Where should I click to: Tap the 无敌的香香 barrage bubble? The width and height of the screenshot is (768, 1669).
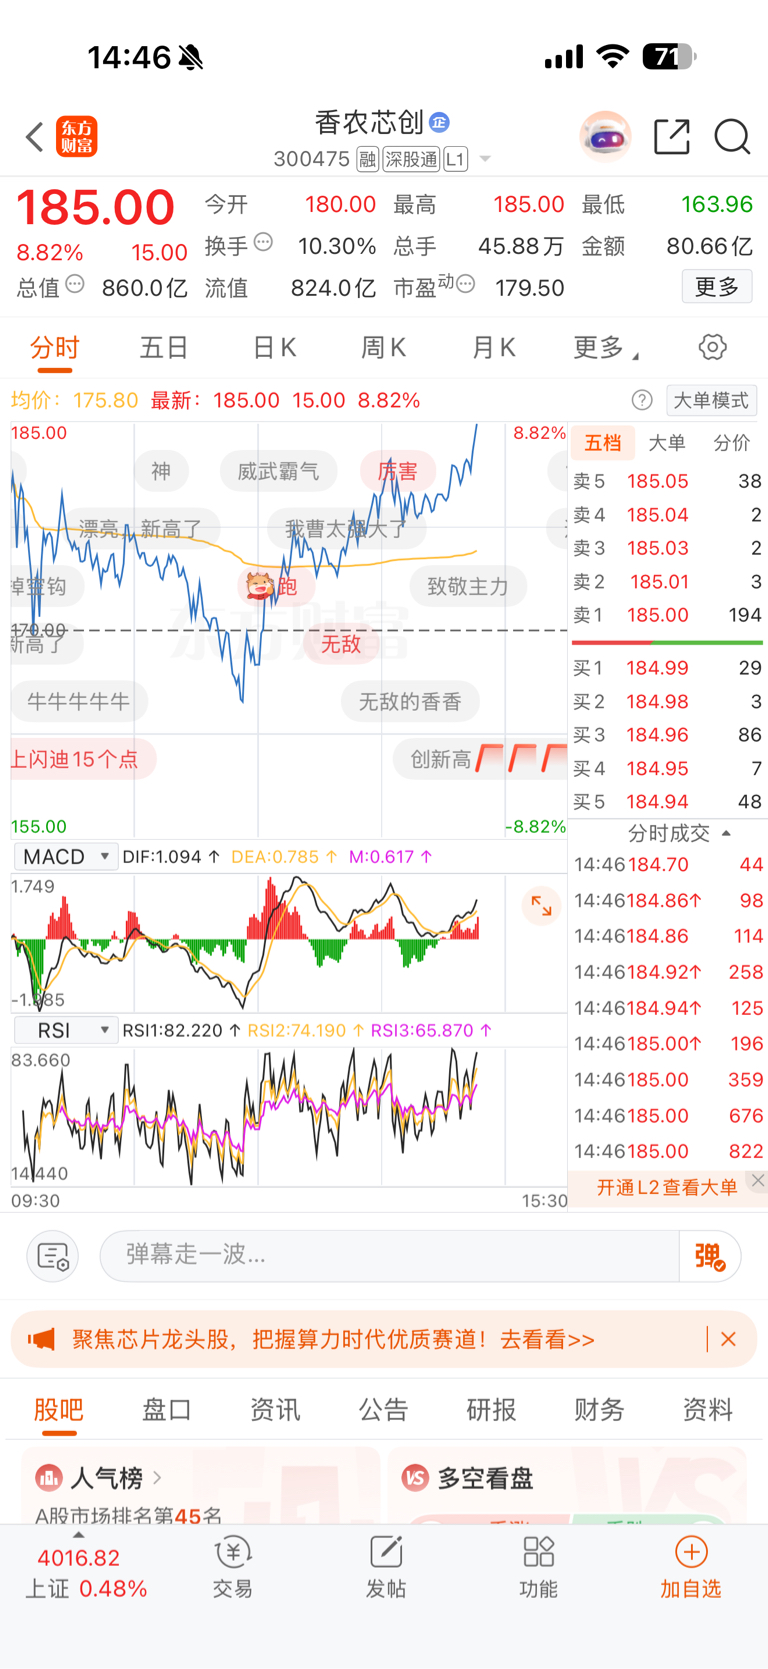tap(410, 702)
